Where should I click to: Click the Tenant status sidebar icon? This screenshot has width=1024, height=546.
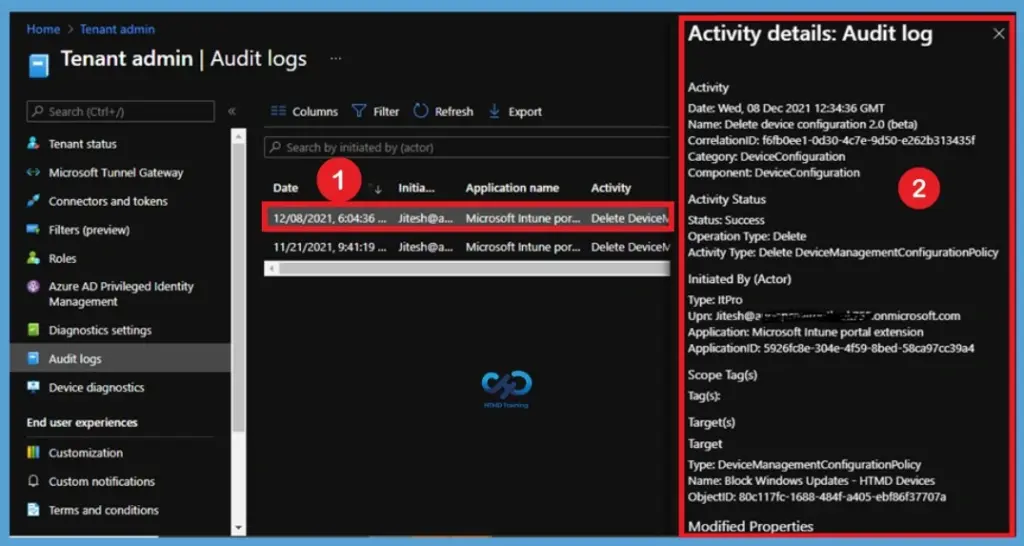[x=33, y=144]
